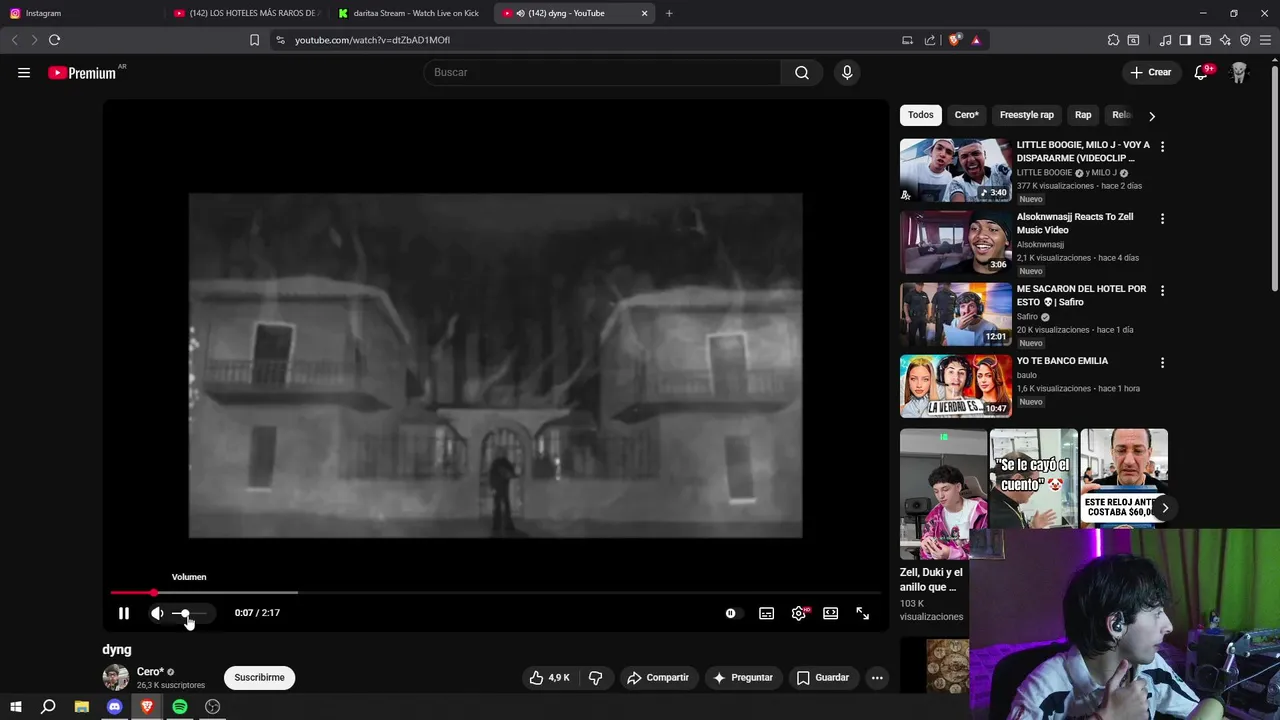Viewport: 1280px width, 720px height.
Task: Select the Rap filter chip
Action: [x=1083, y=115]
